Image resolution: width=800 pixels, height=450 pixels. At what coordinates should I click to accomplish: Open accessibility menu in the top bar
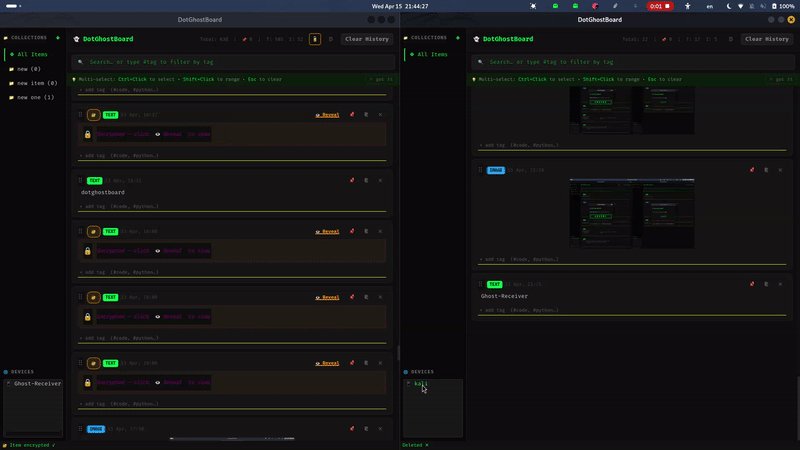[x=687, y=6]
